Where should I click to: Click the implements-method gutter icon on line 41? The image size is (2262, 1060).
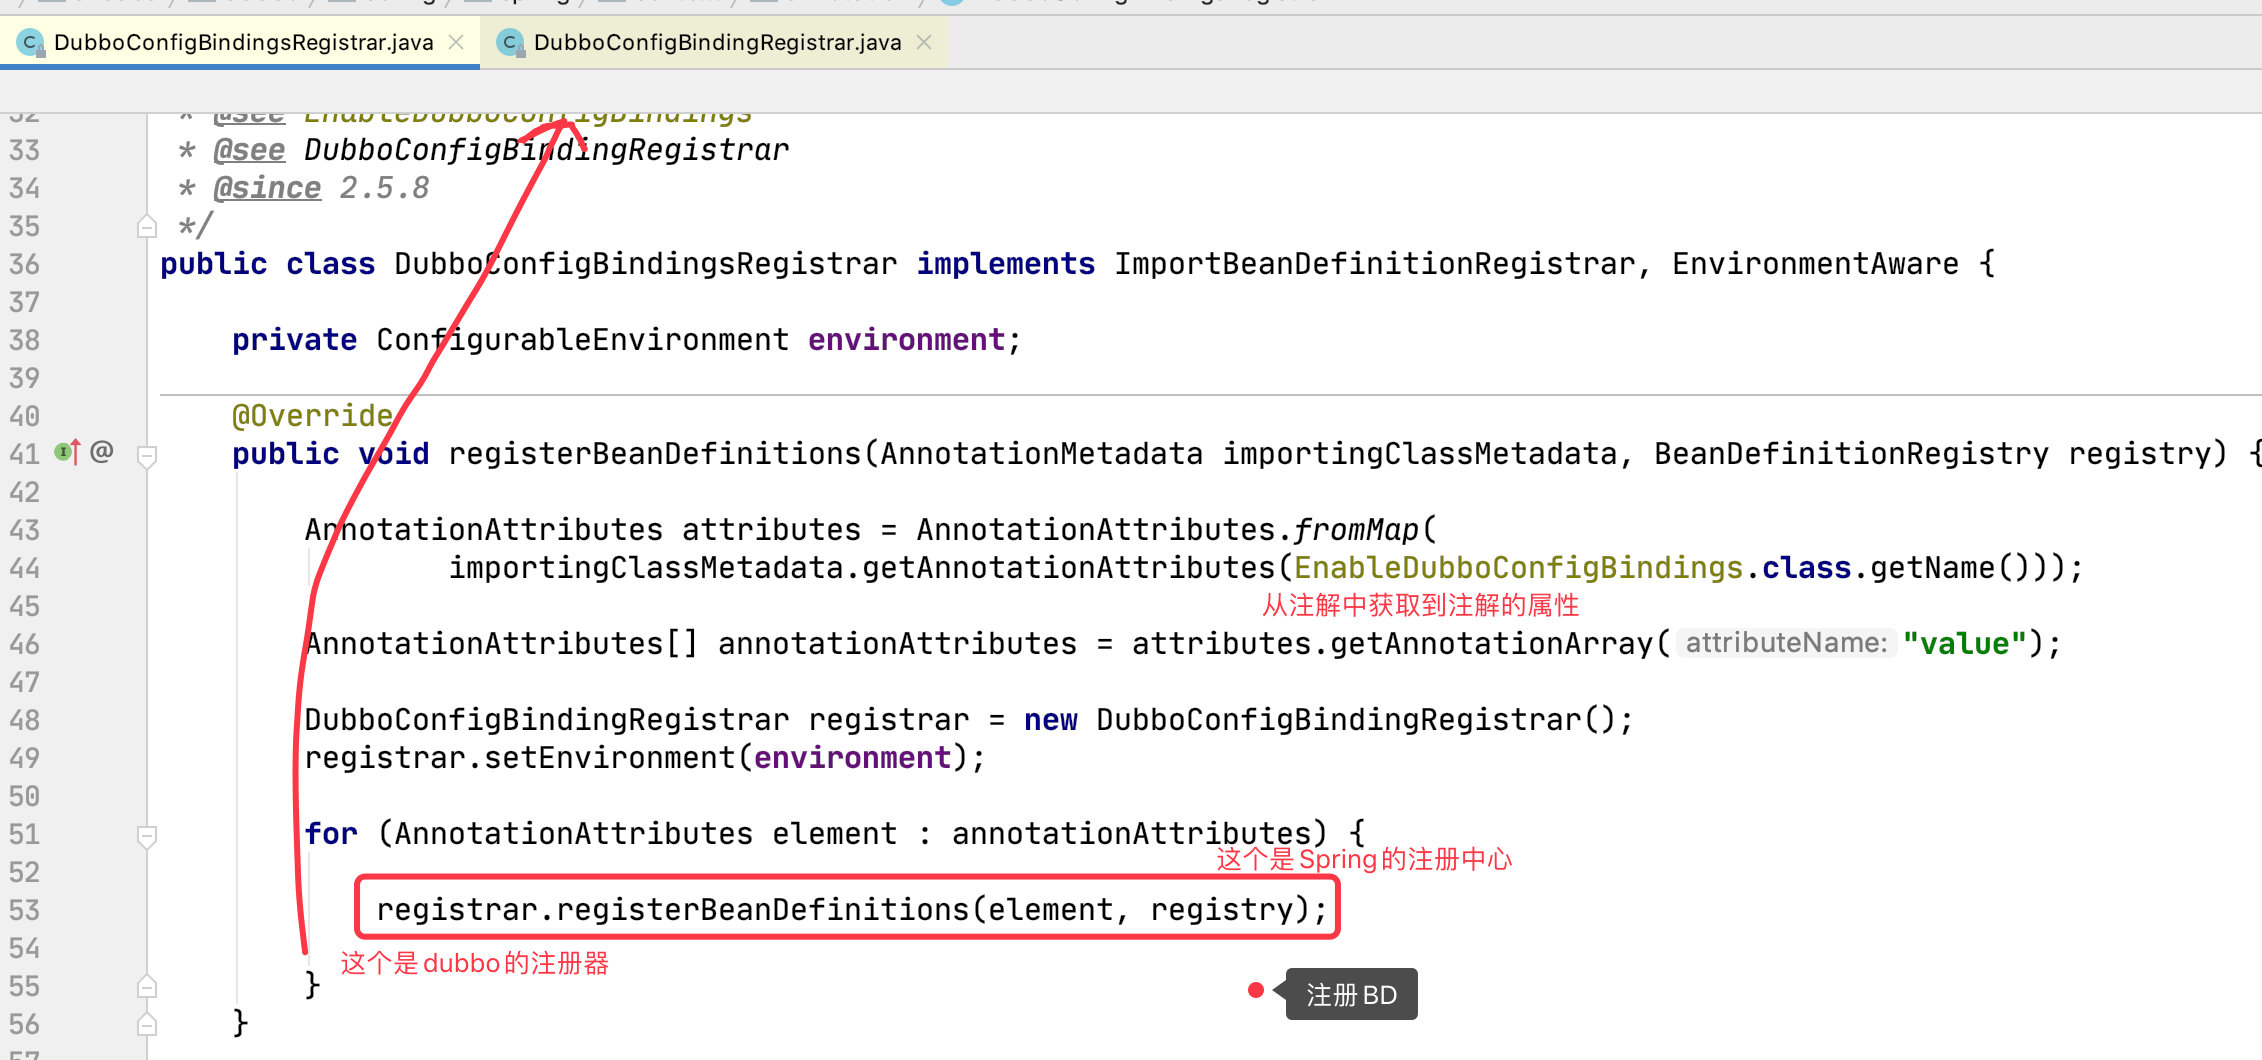[67, 452]
